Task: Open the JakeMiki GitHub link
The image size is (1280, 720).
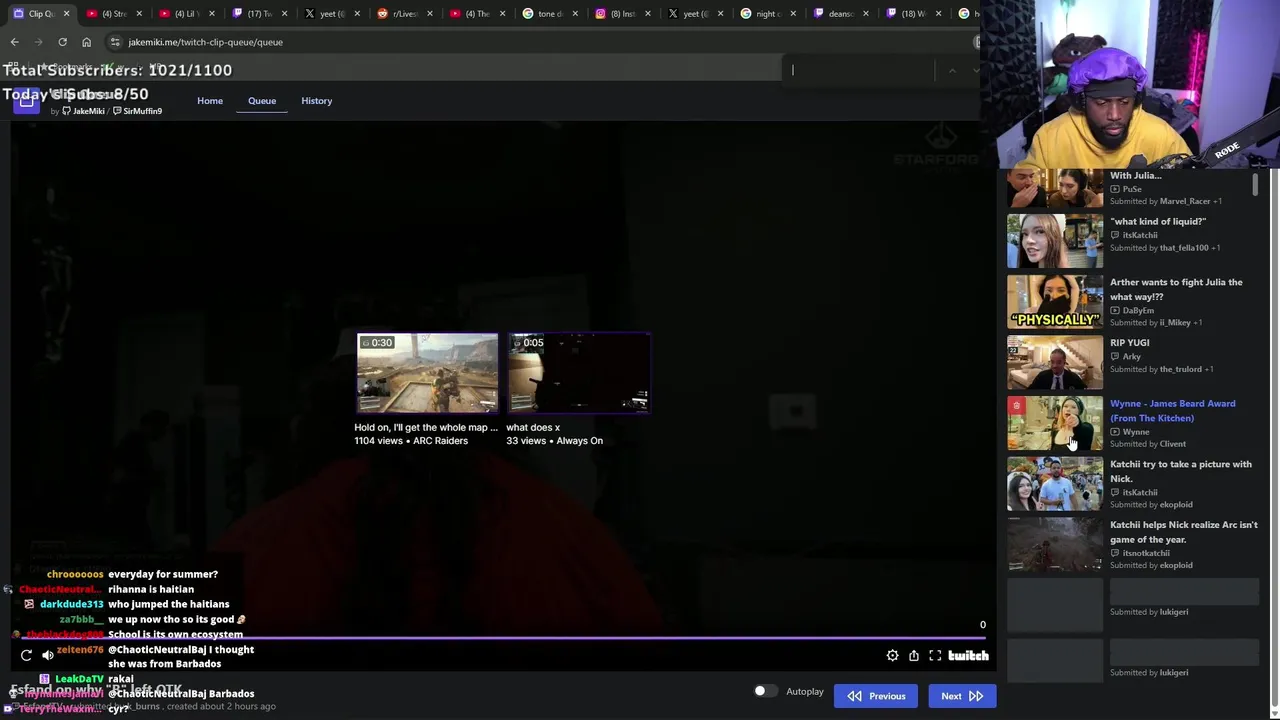Action: point(83,111)
